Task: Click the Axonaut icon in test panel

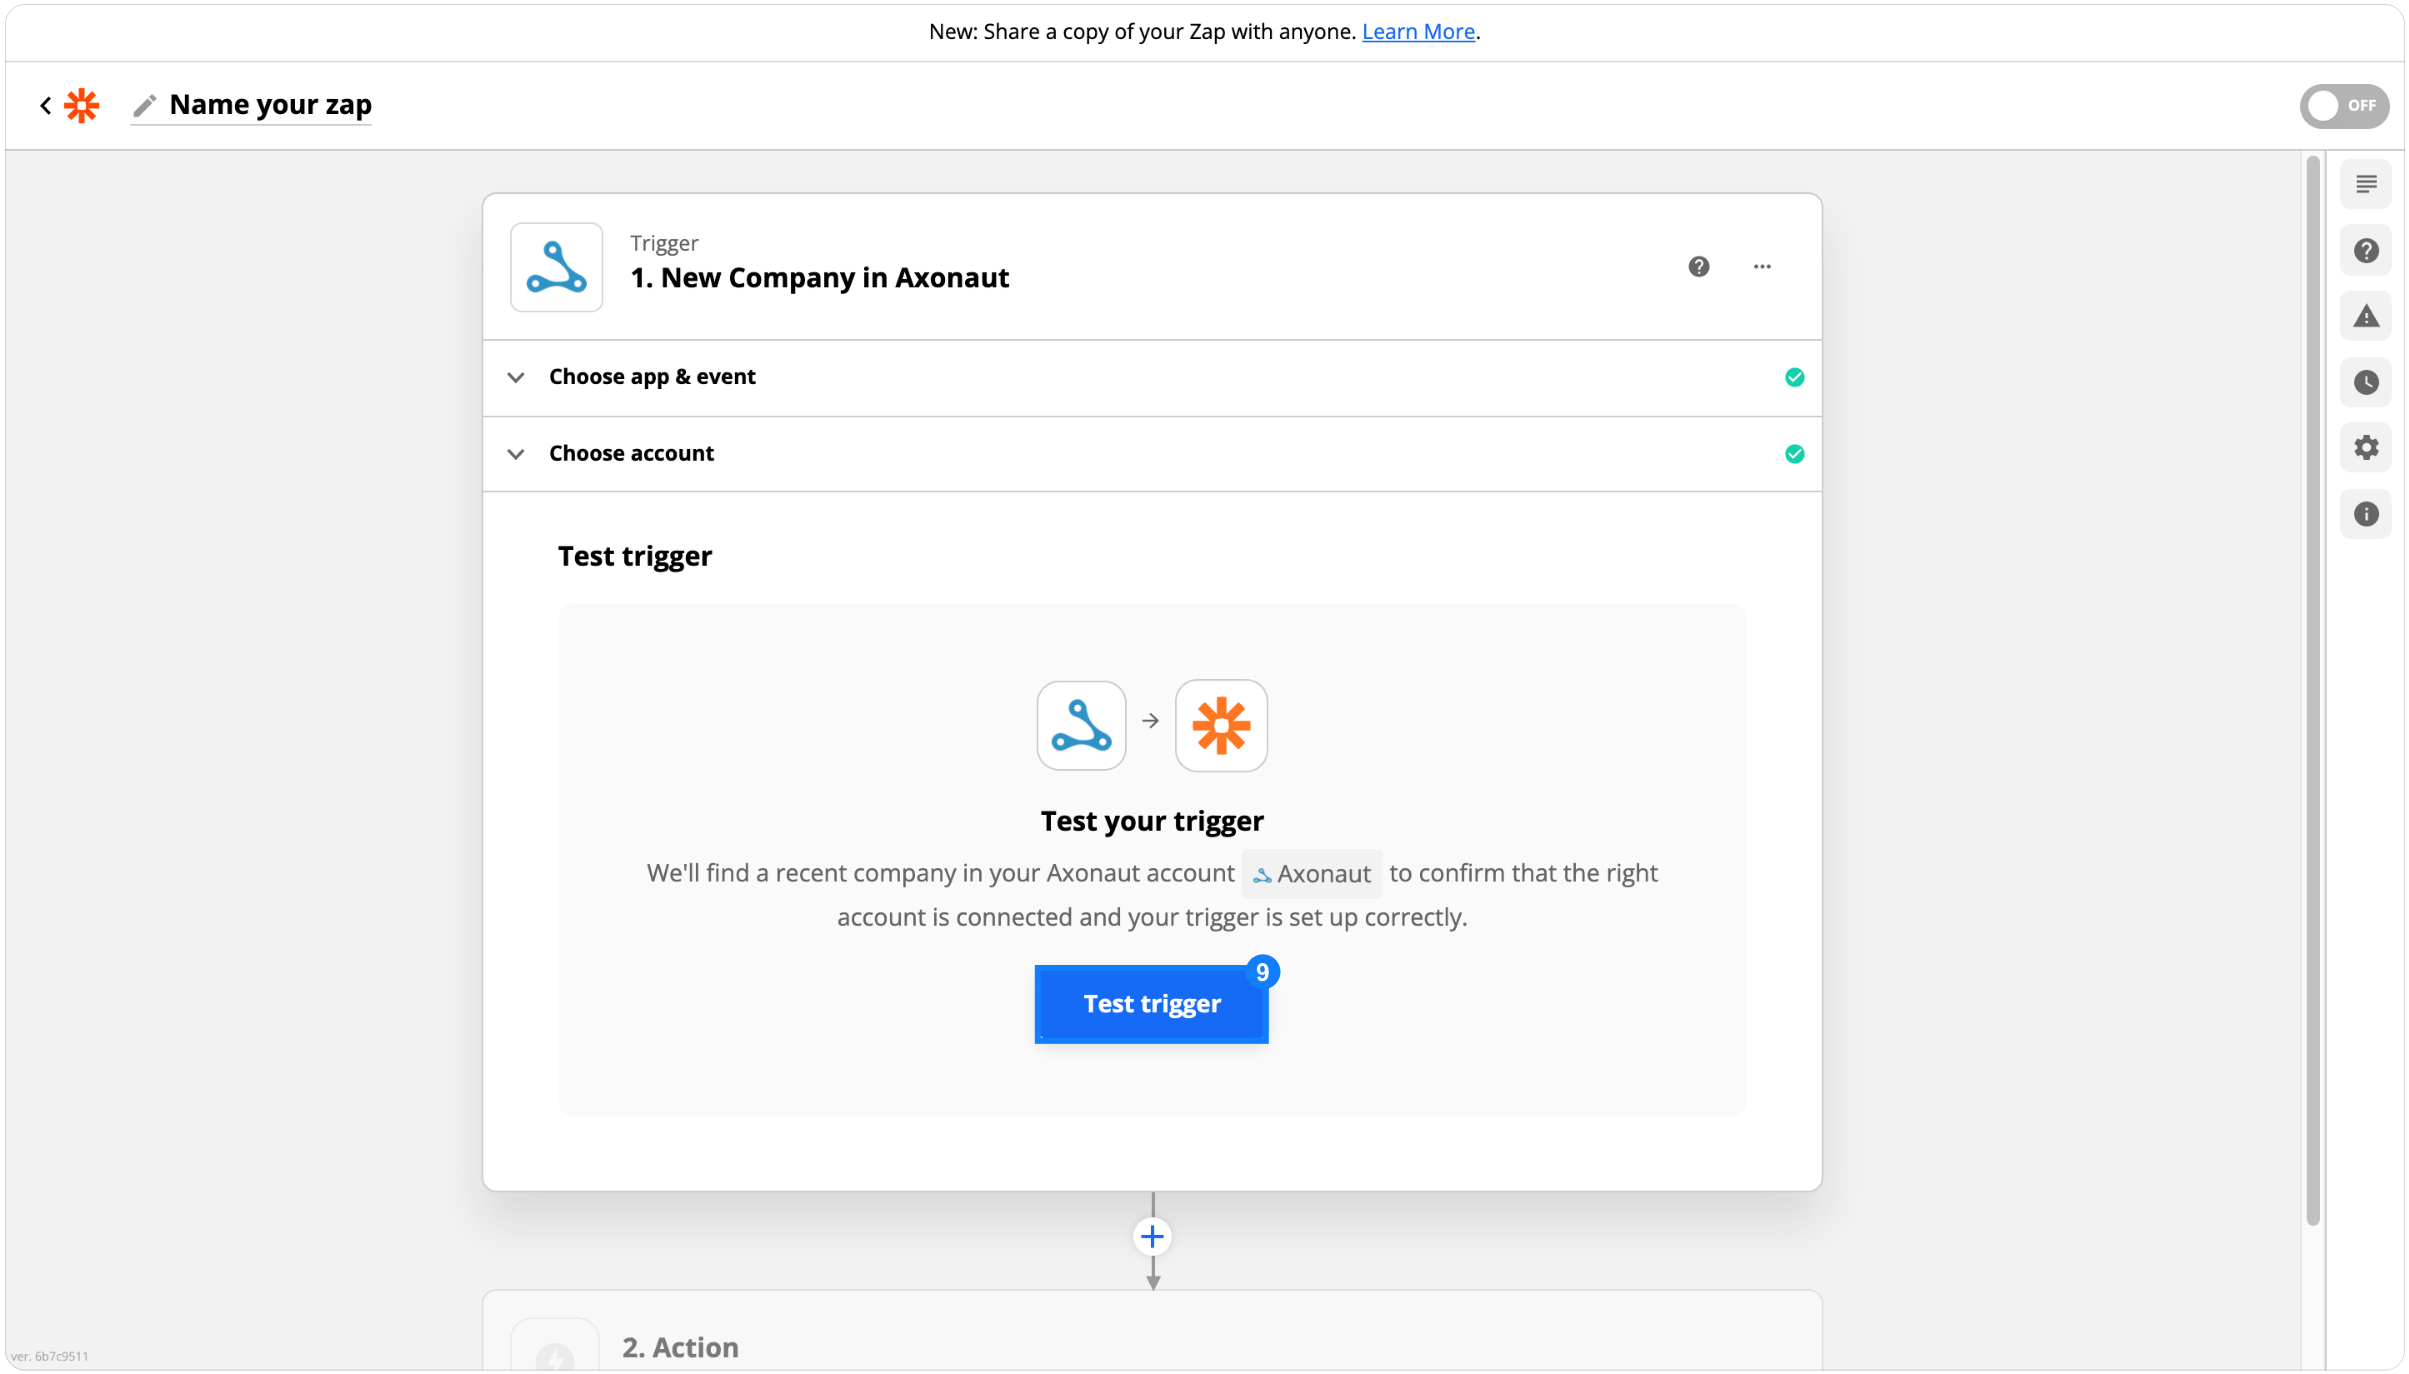Action: (x=1081, y=725)
